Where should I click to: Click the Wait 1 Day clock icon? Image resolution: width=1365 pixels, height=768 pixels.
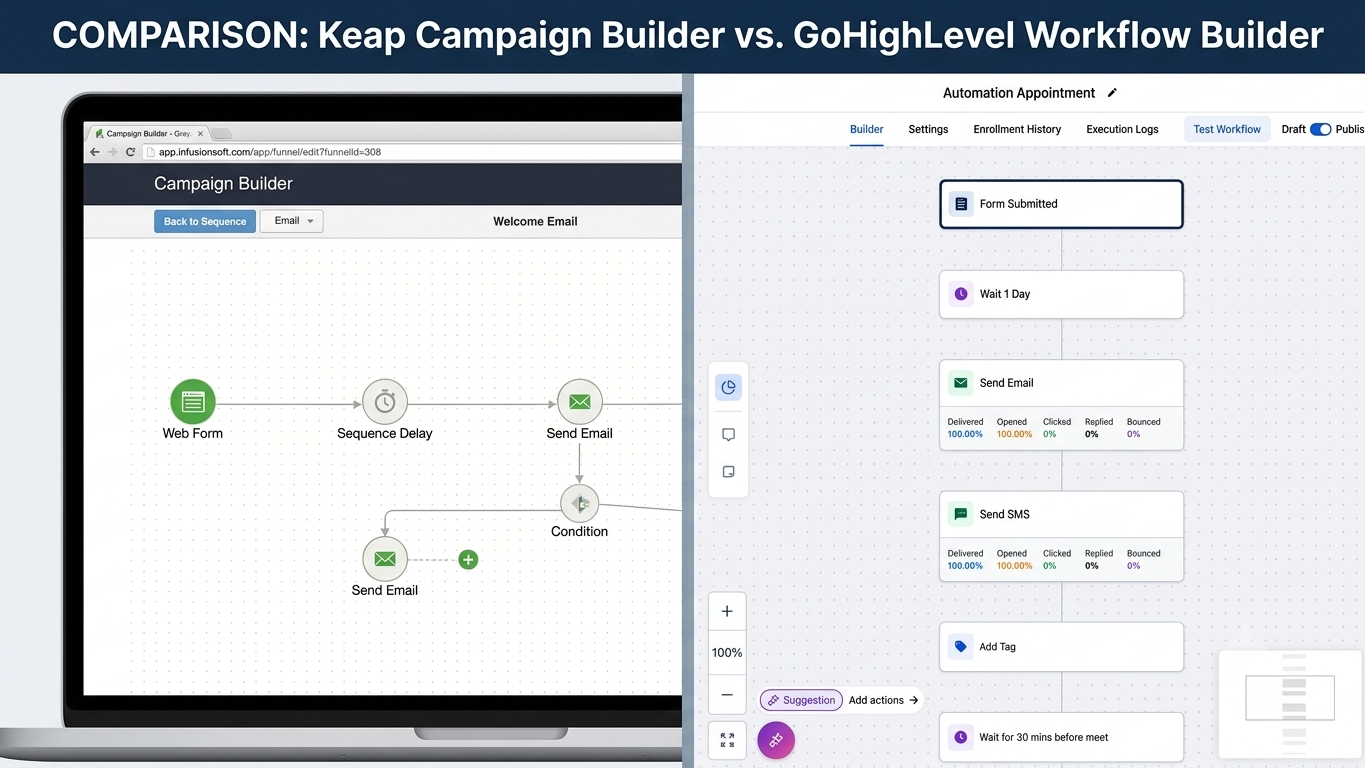click(961, 294)
